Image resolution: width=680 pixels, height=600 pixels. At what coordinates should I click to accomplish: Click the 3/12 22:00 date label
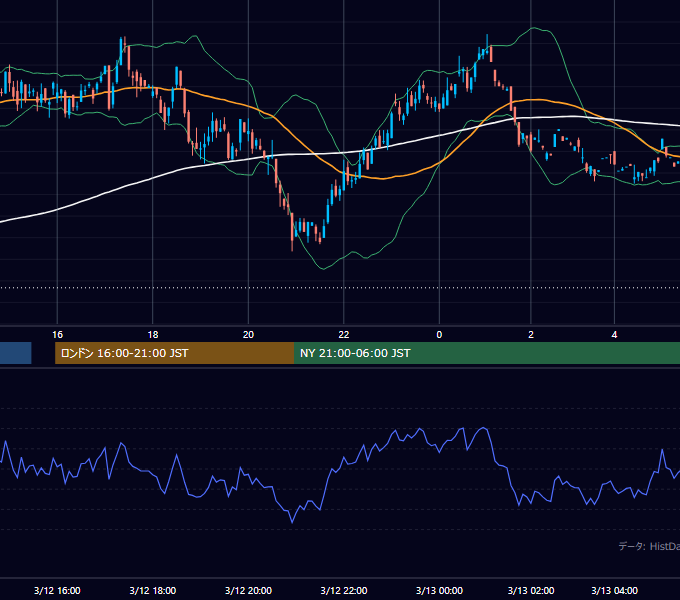click(x=343, y=590)
